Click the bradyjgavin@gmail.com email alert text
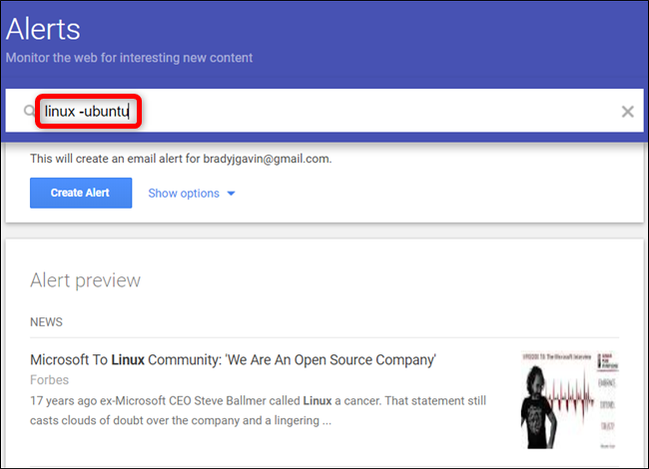Viewport: 649px width, 469px height. tap(181, 159)
